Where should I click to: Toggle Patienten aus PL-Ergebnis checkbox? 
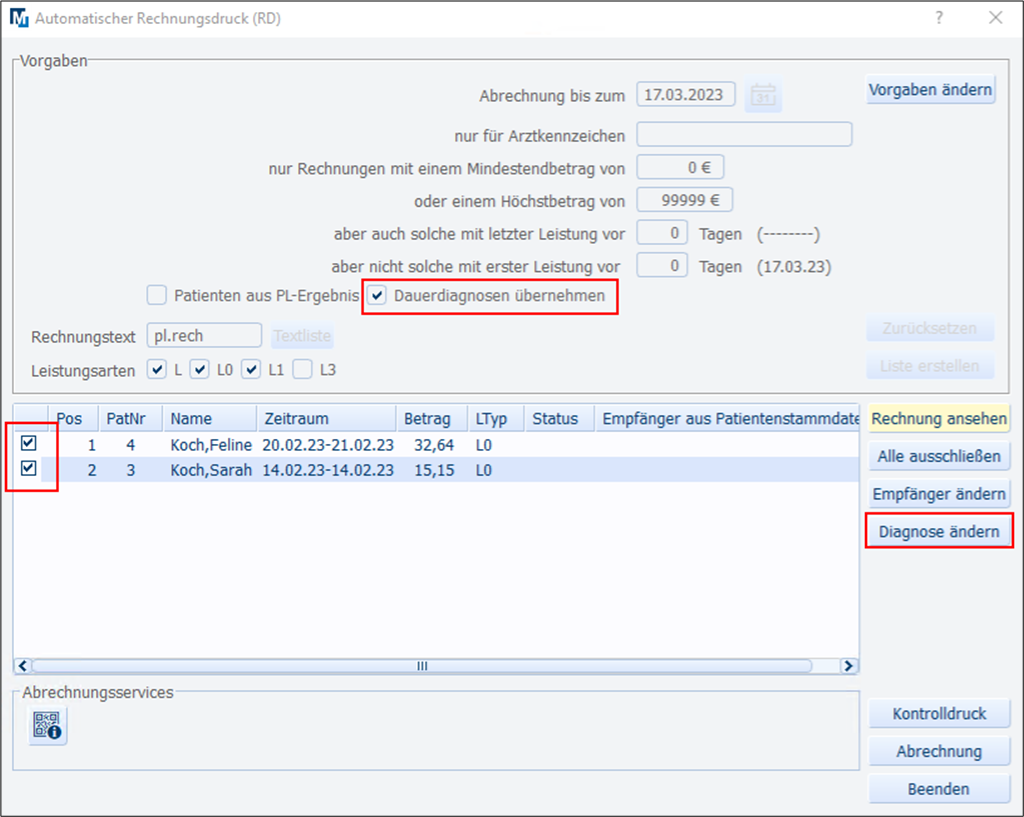click(x=157, y=295)
